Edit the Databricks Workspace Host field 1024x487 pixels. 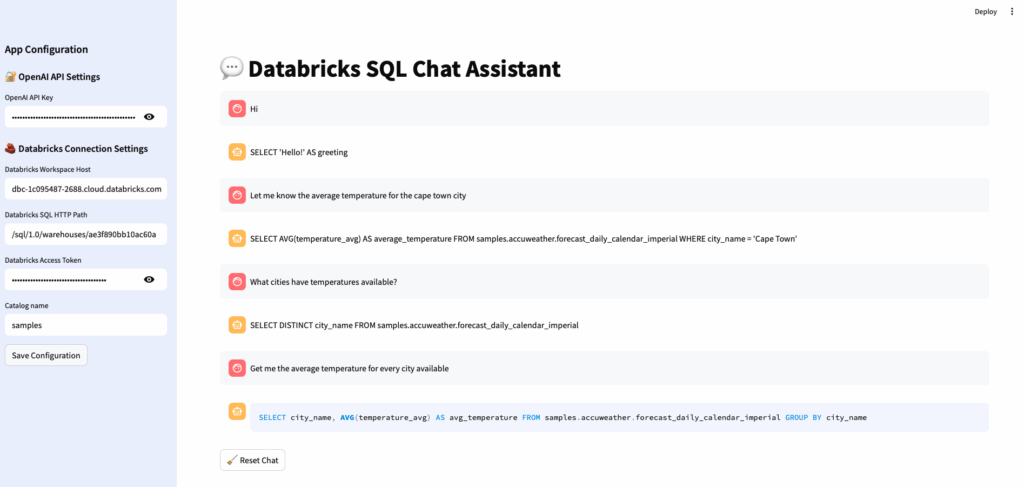[x=86, y=188]
